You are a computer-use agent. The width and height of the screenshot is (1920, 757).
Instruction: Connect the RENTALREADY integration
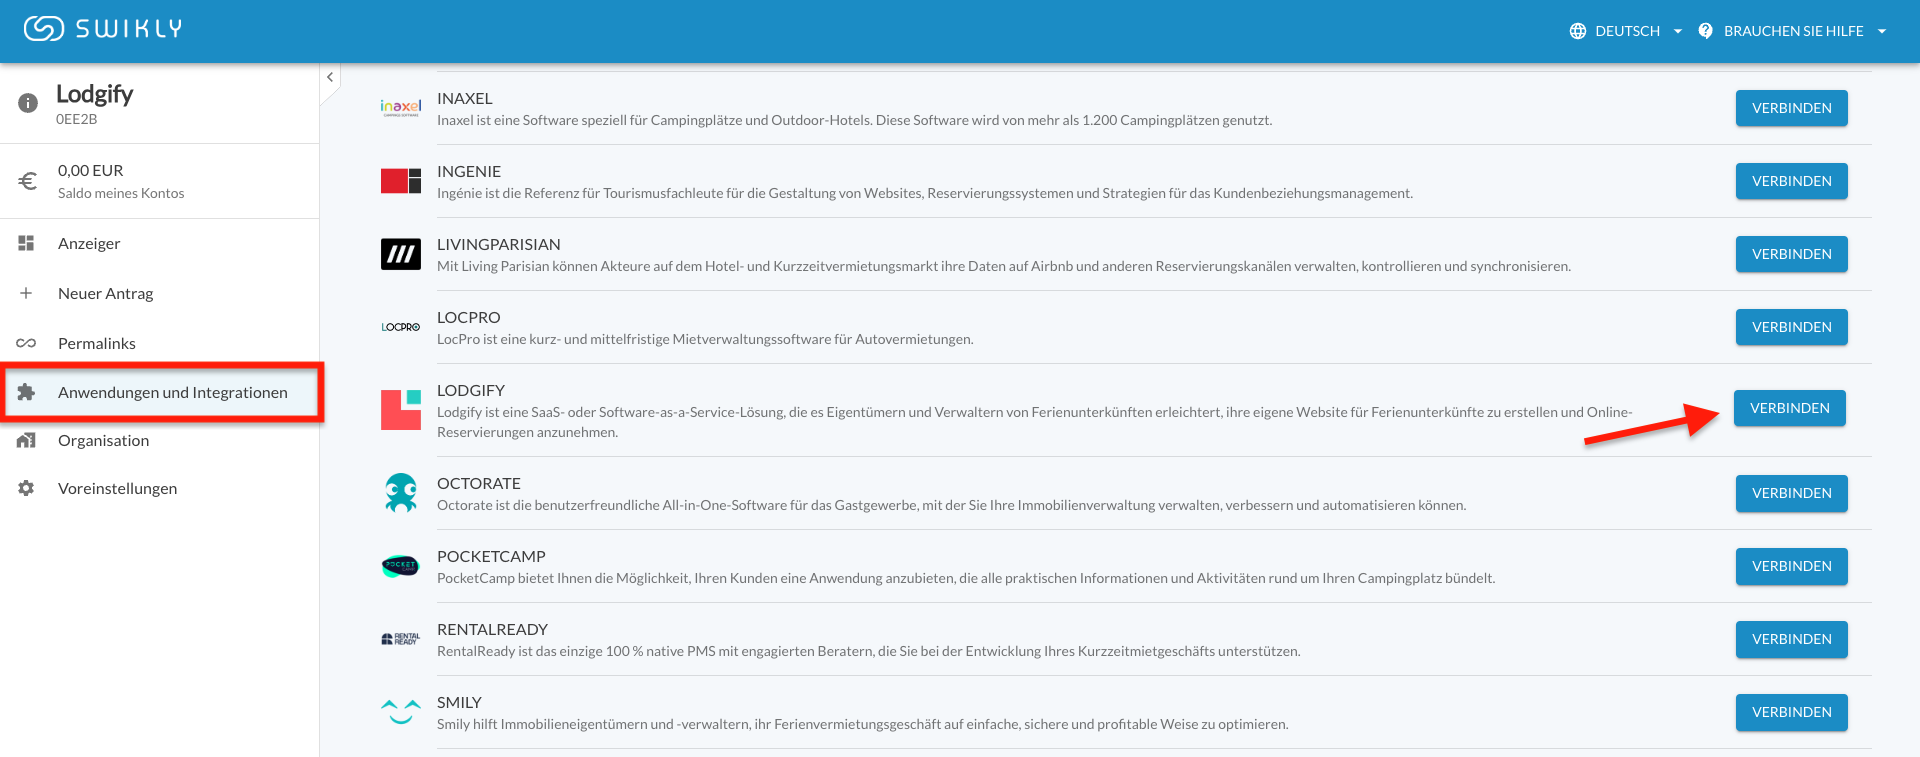pyautogui.click(x=1791, y=639)
